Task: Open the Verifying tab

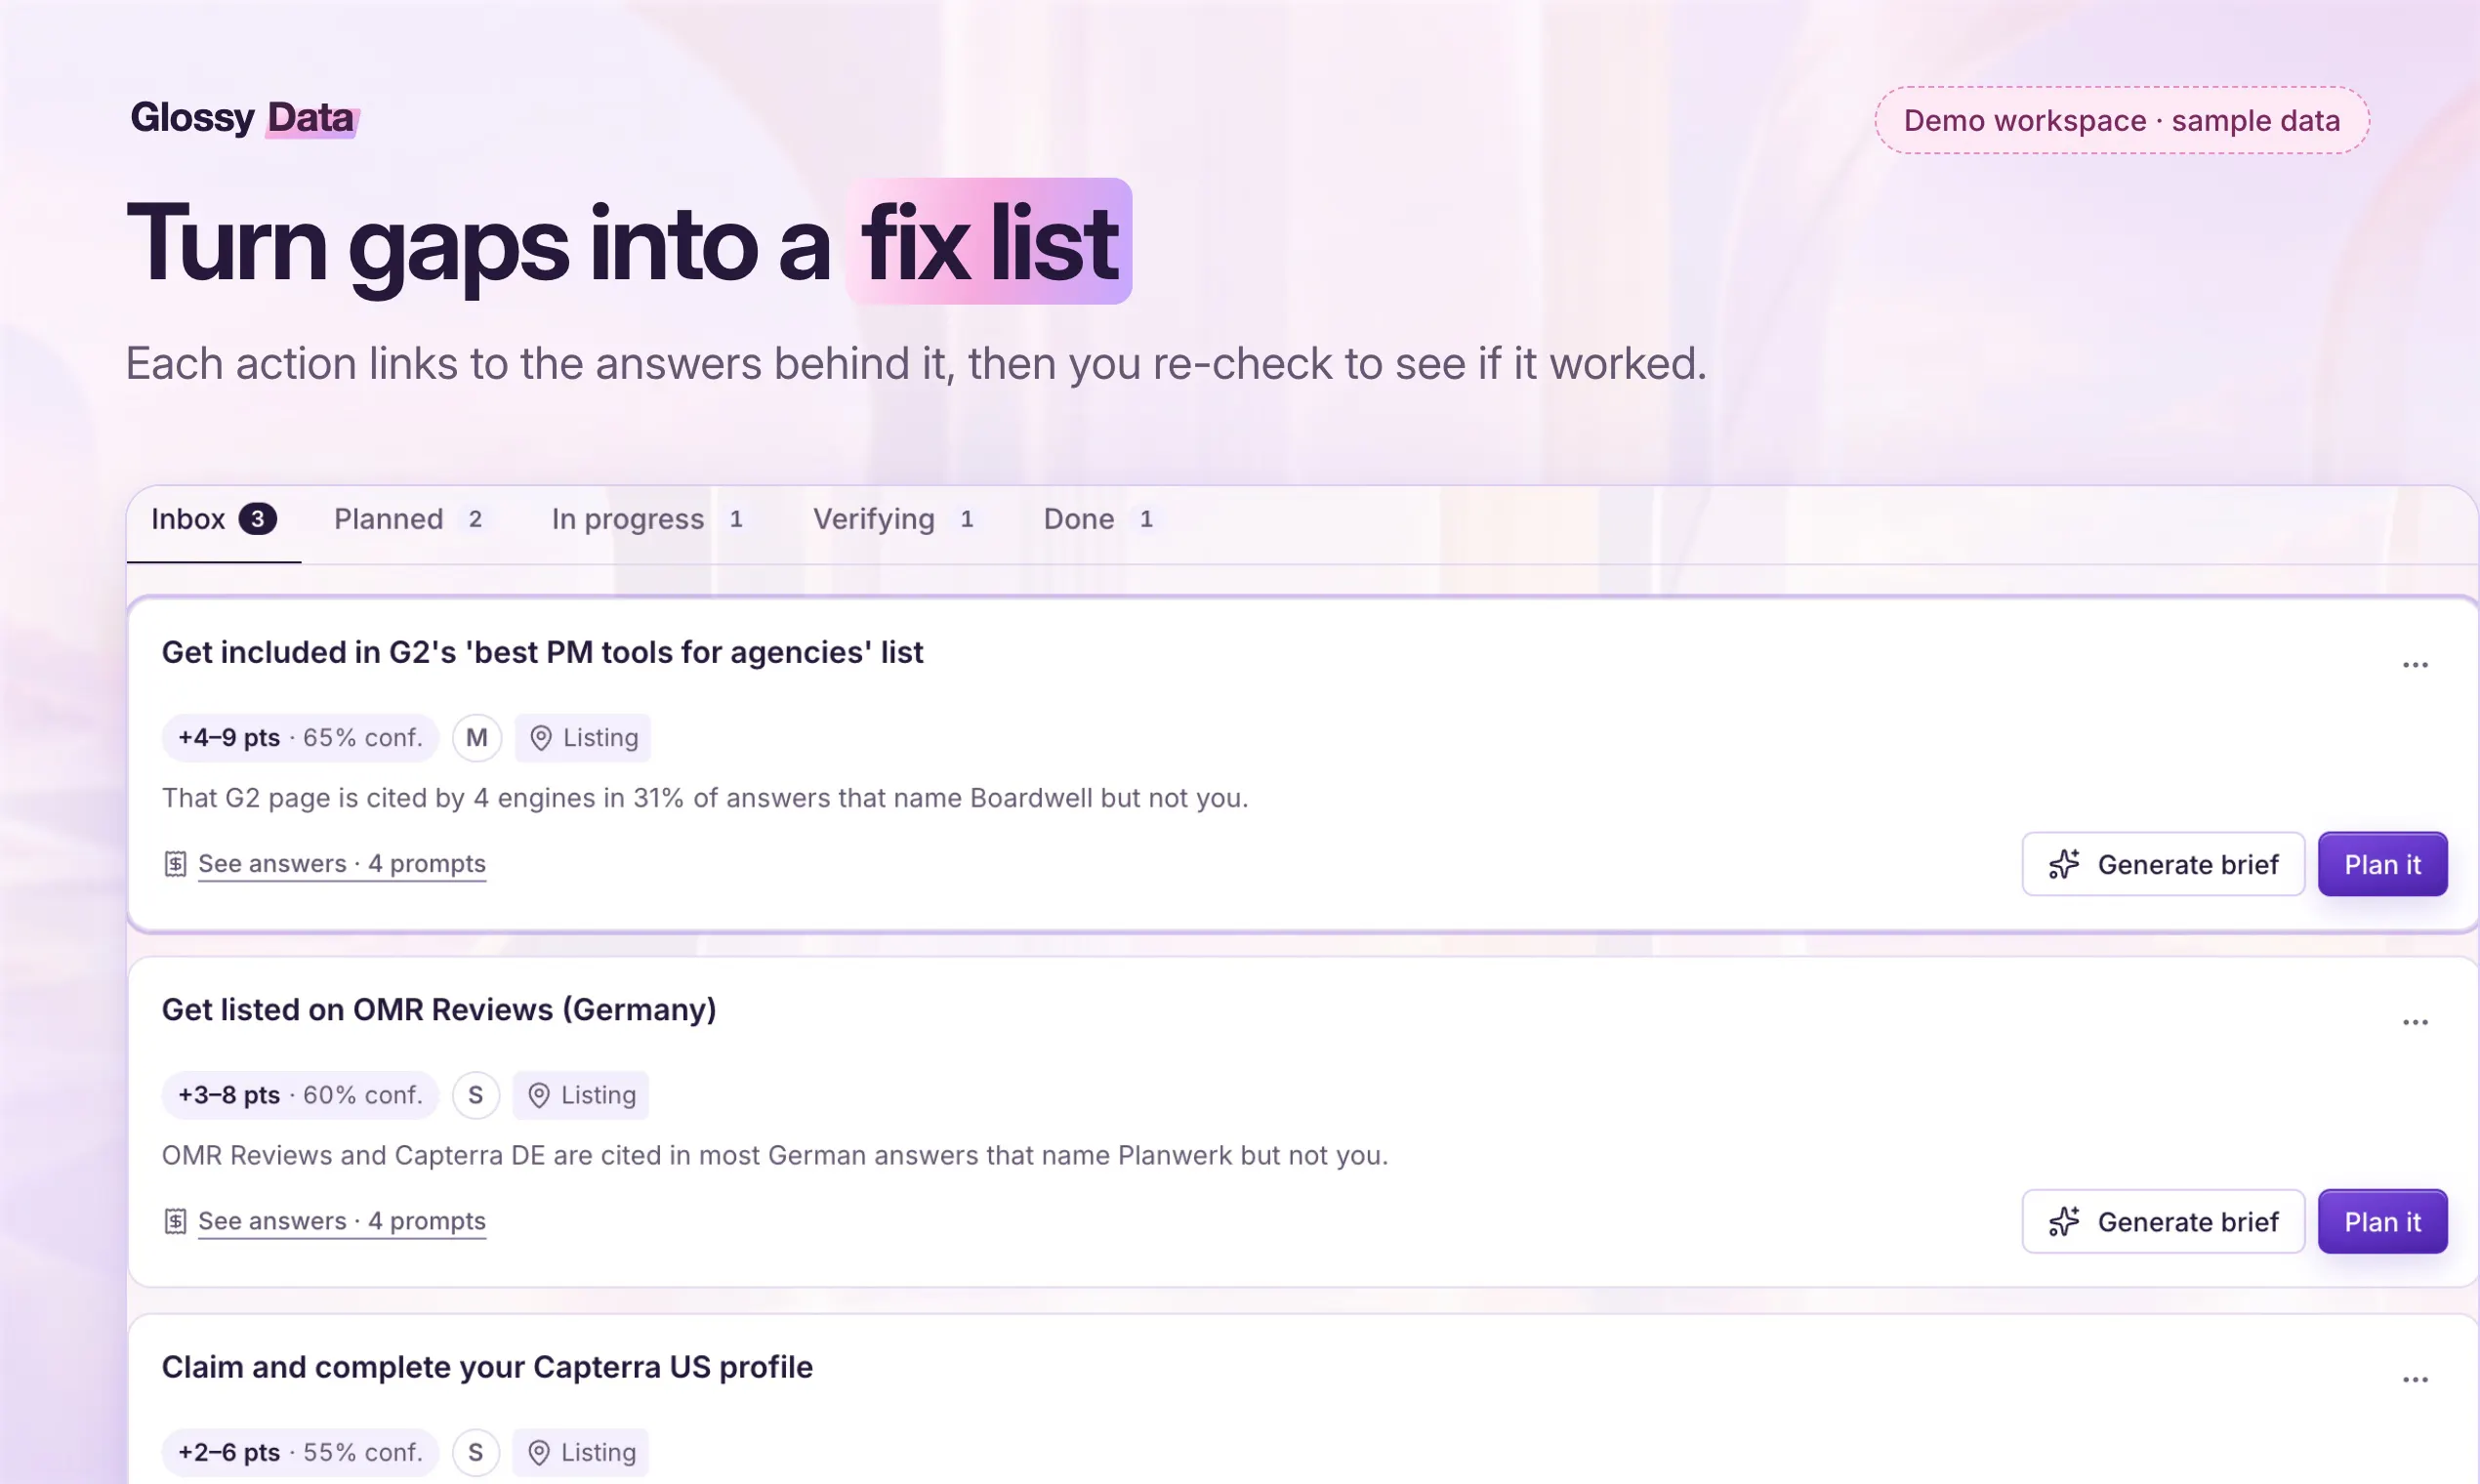Action: tap(896, 519)
